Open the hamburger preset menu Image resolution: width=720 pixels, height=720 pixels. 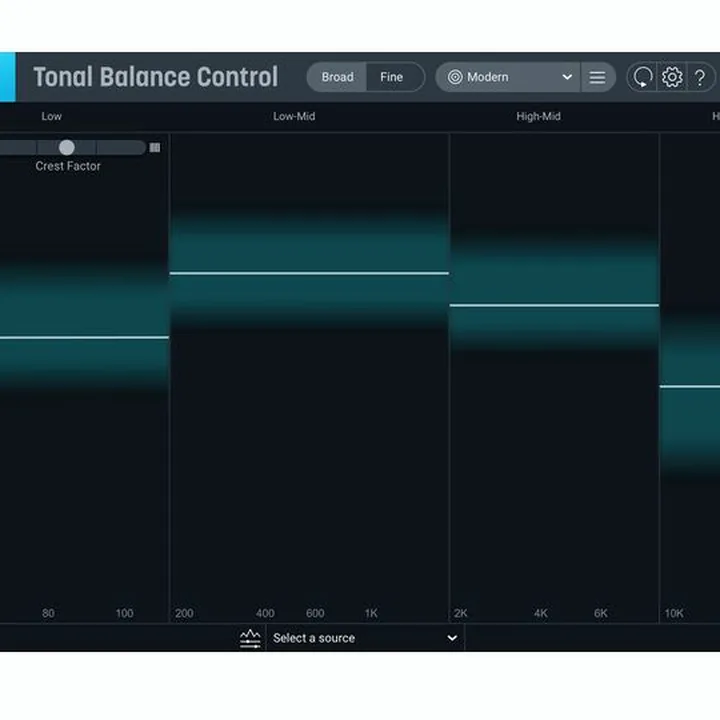597,77
